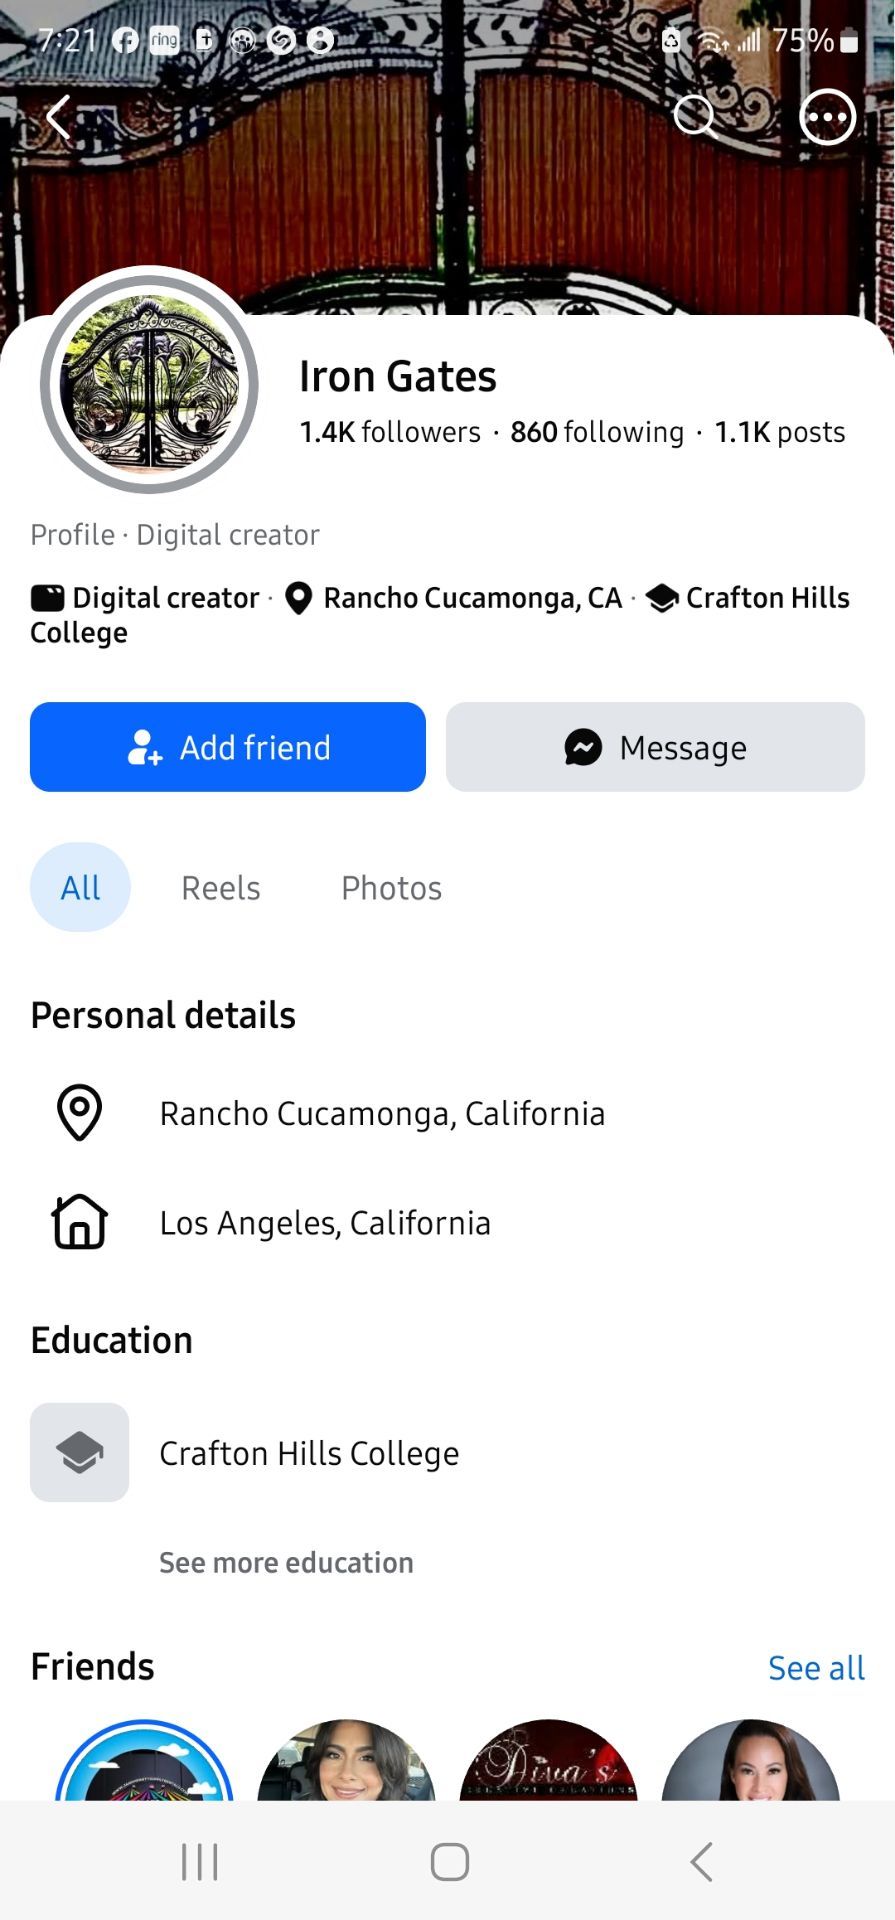
Task: View the 1.4K followers count
Action: click(390, 432)
